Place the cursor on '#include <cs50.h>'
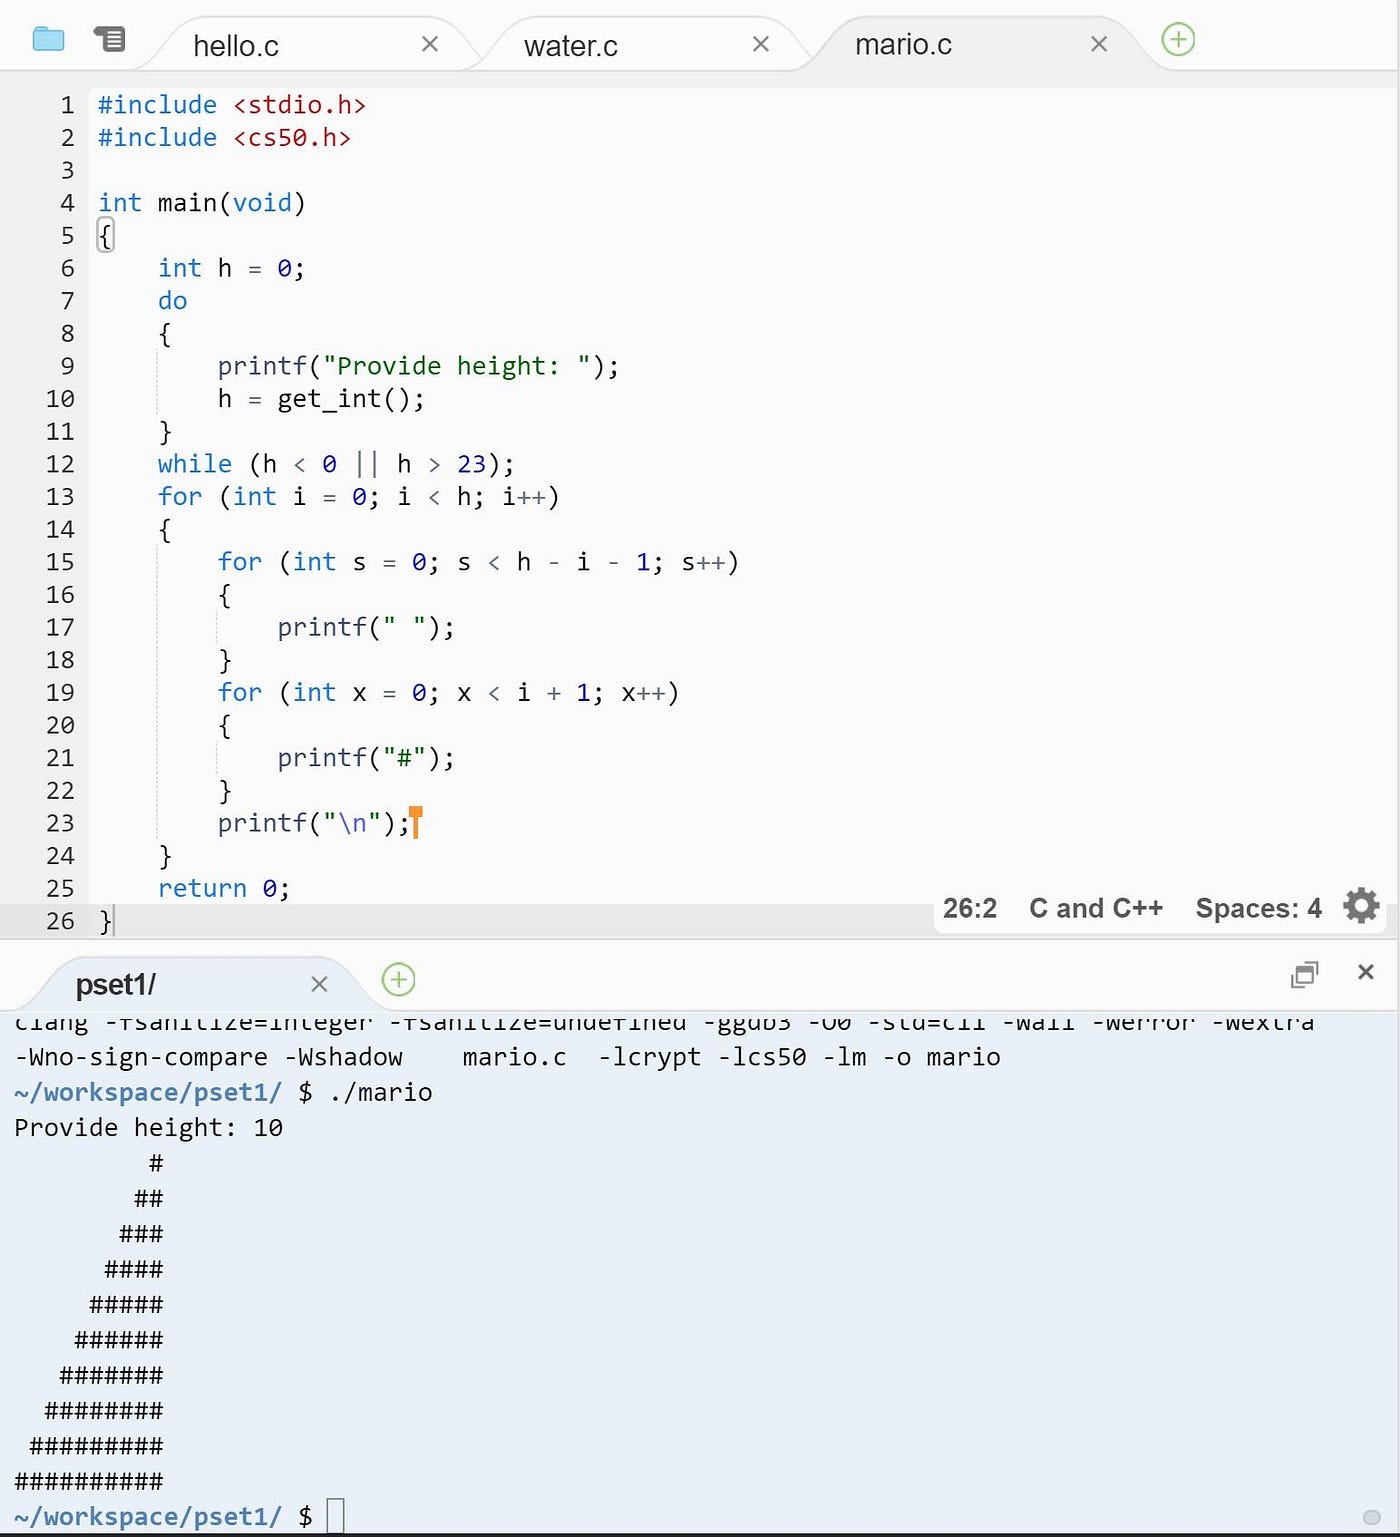This screenshot has height=1537, width=1400. click(x=224, y=138)
